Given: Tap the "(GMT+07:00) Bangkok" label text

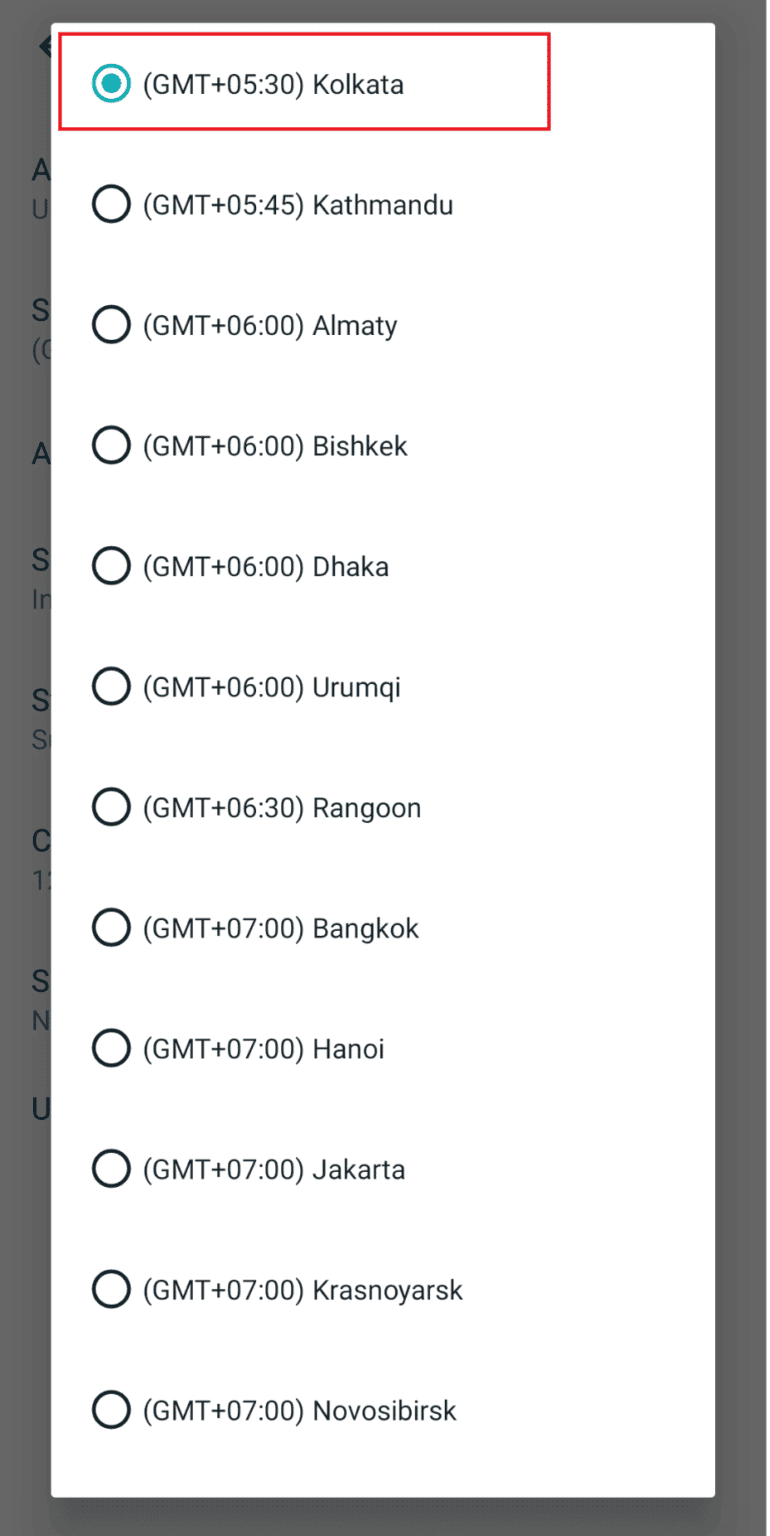Looking at the screenshot, I should (x=281, y=929).
